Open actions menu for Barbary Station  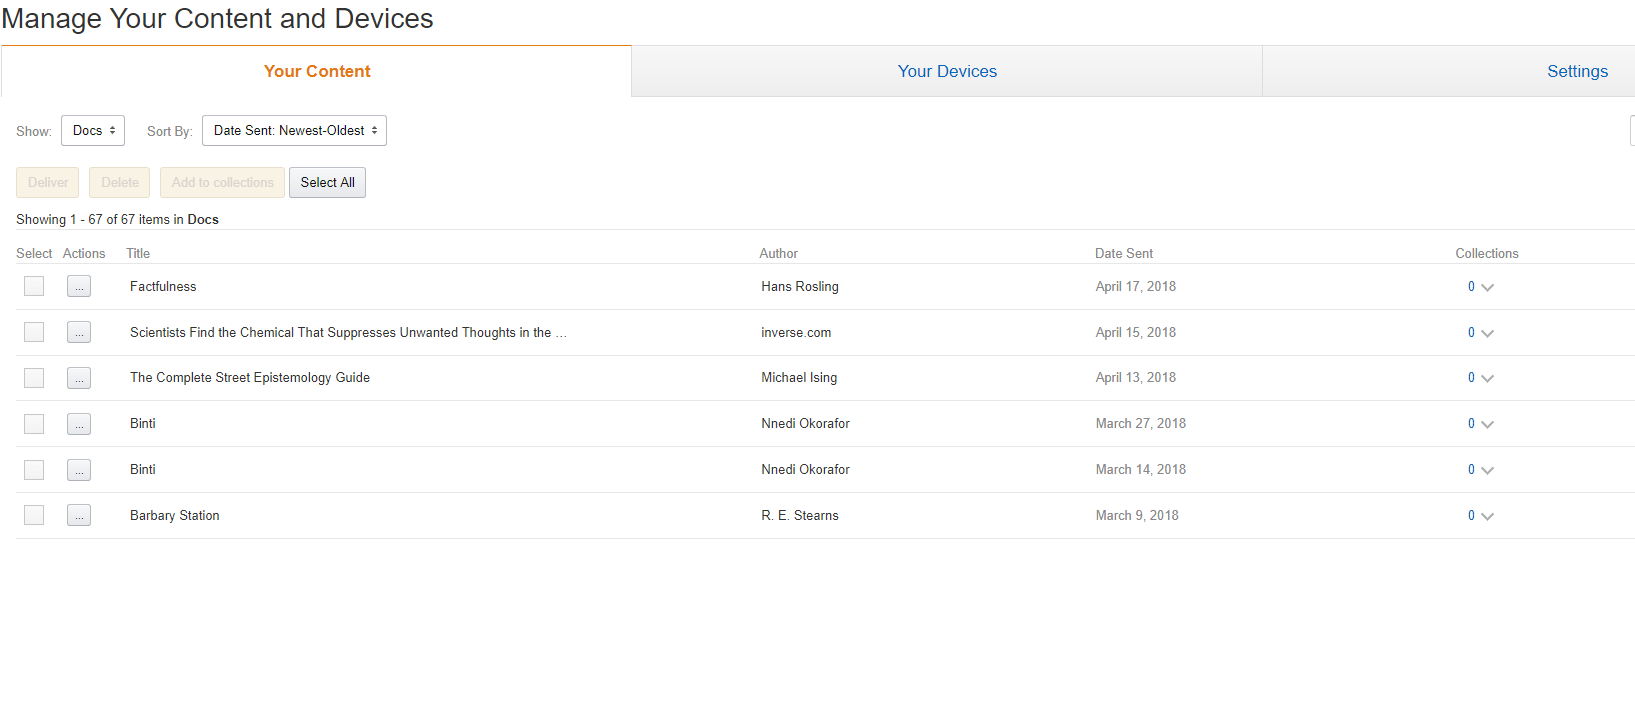click(x=79, y=516)
